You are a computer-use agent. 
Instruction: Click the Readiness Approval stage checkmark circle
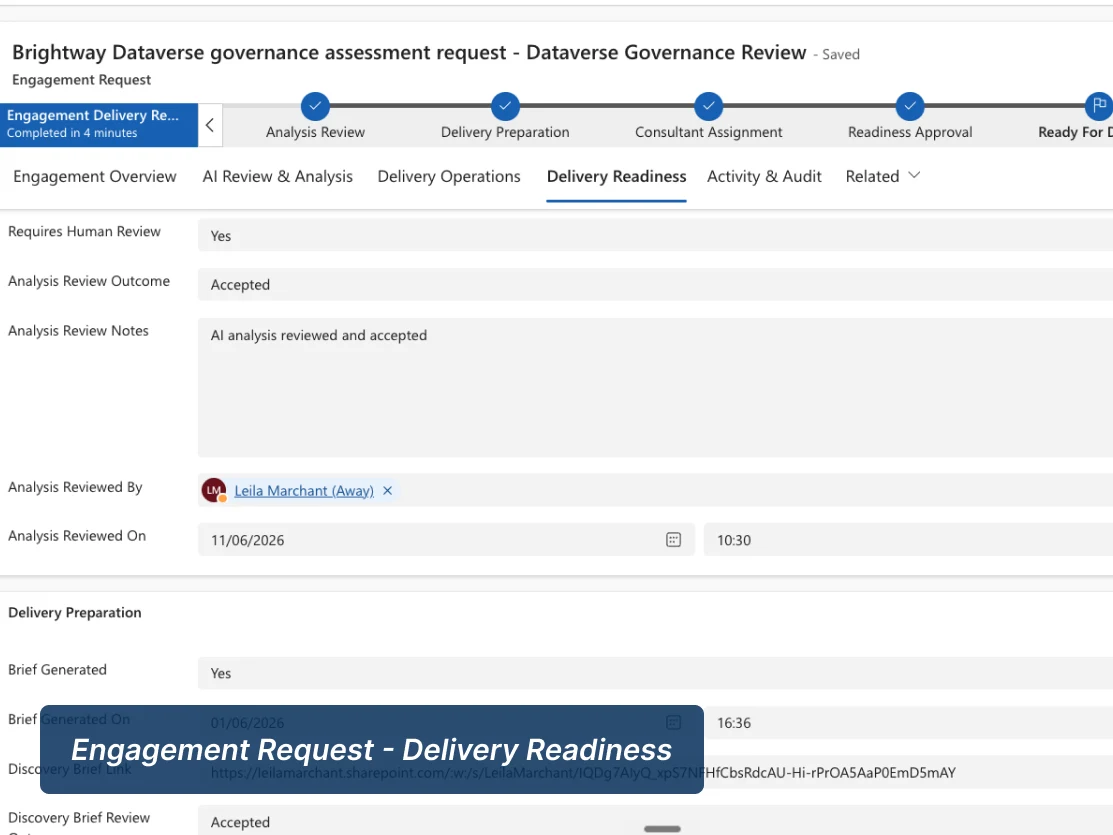click(x=910, y=107)
